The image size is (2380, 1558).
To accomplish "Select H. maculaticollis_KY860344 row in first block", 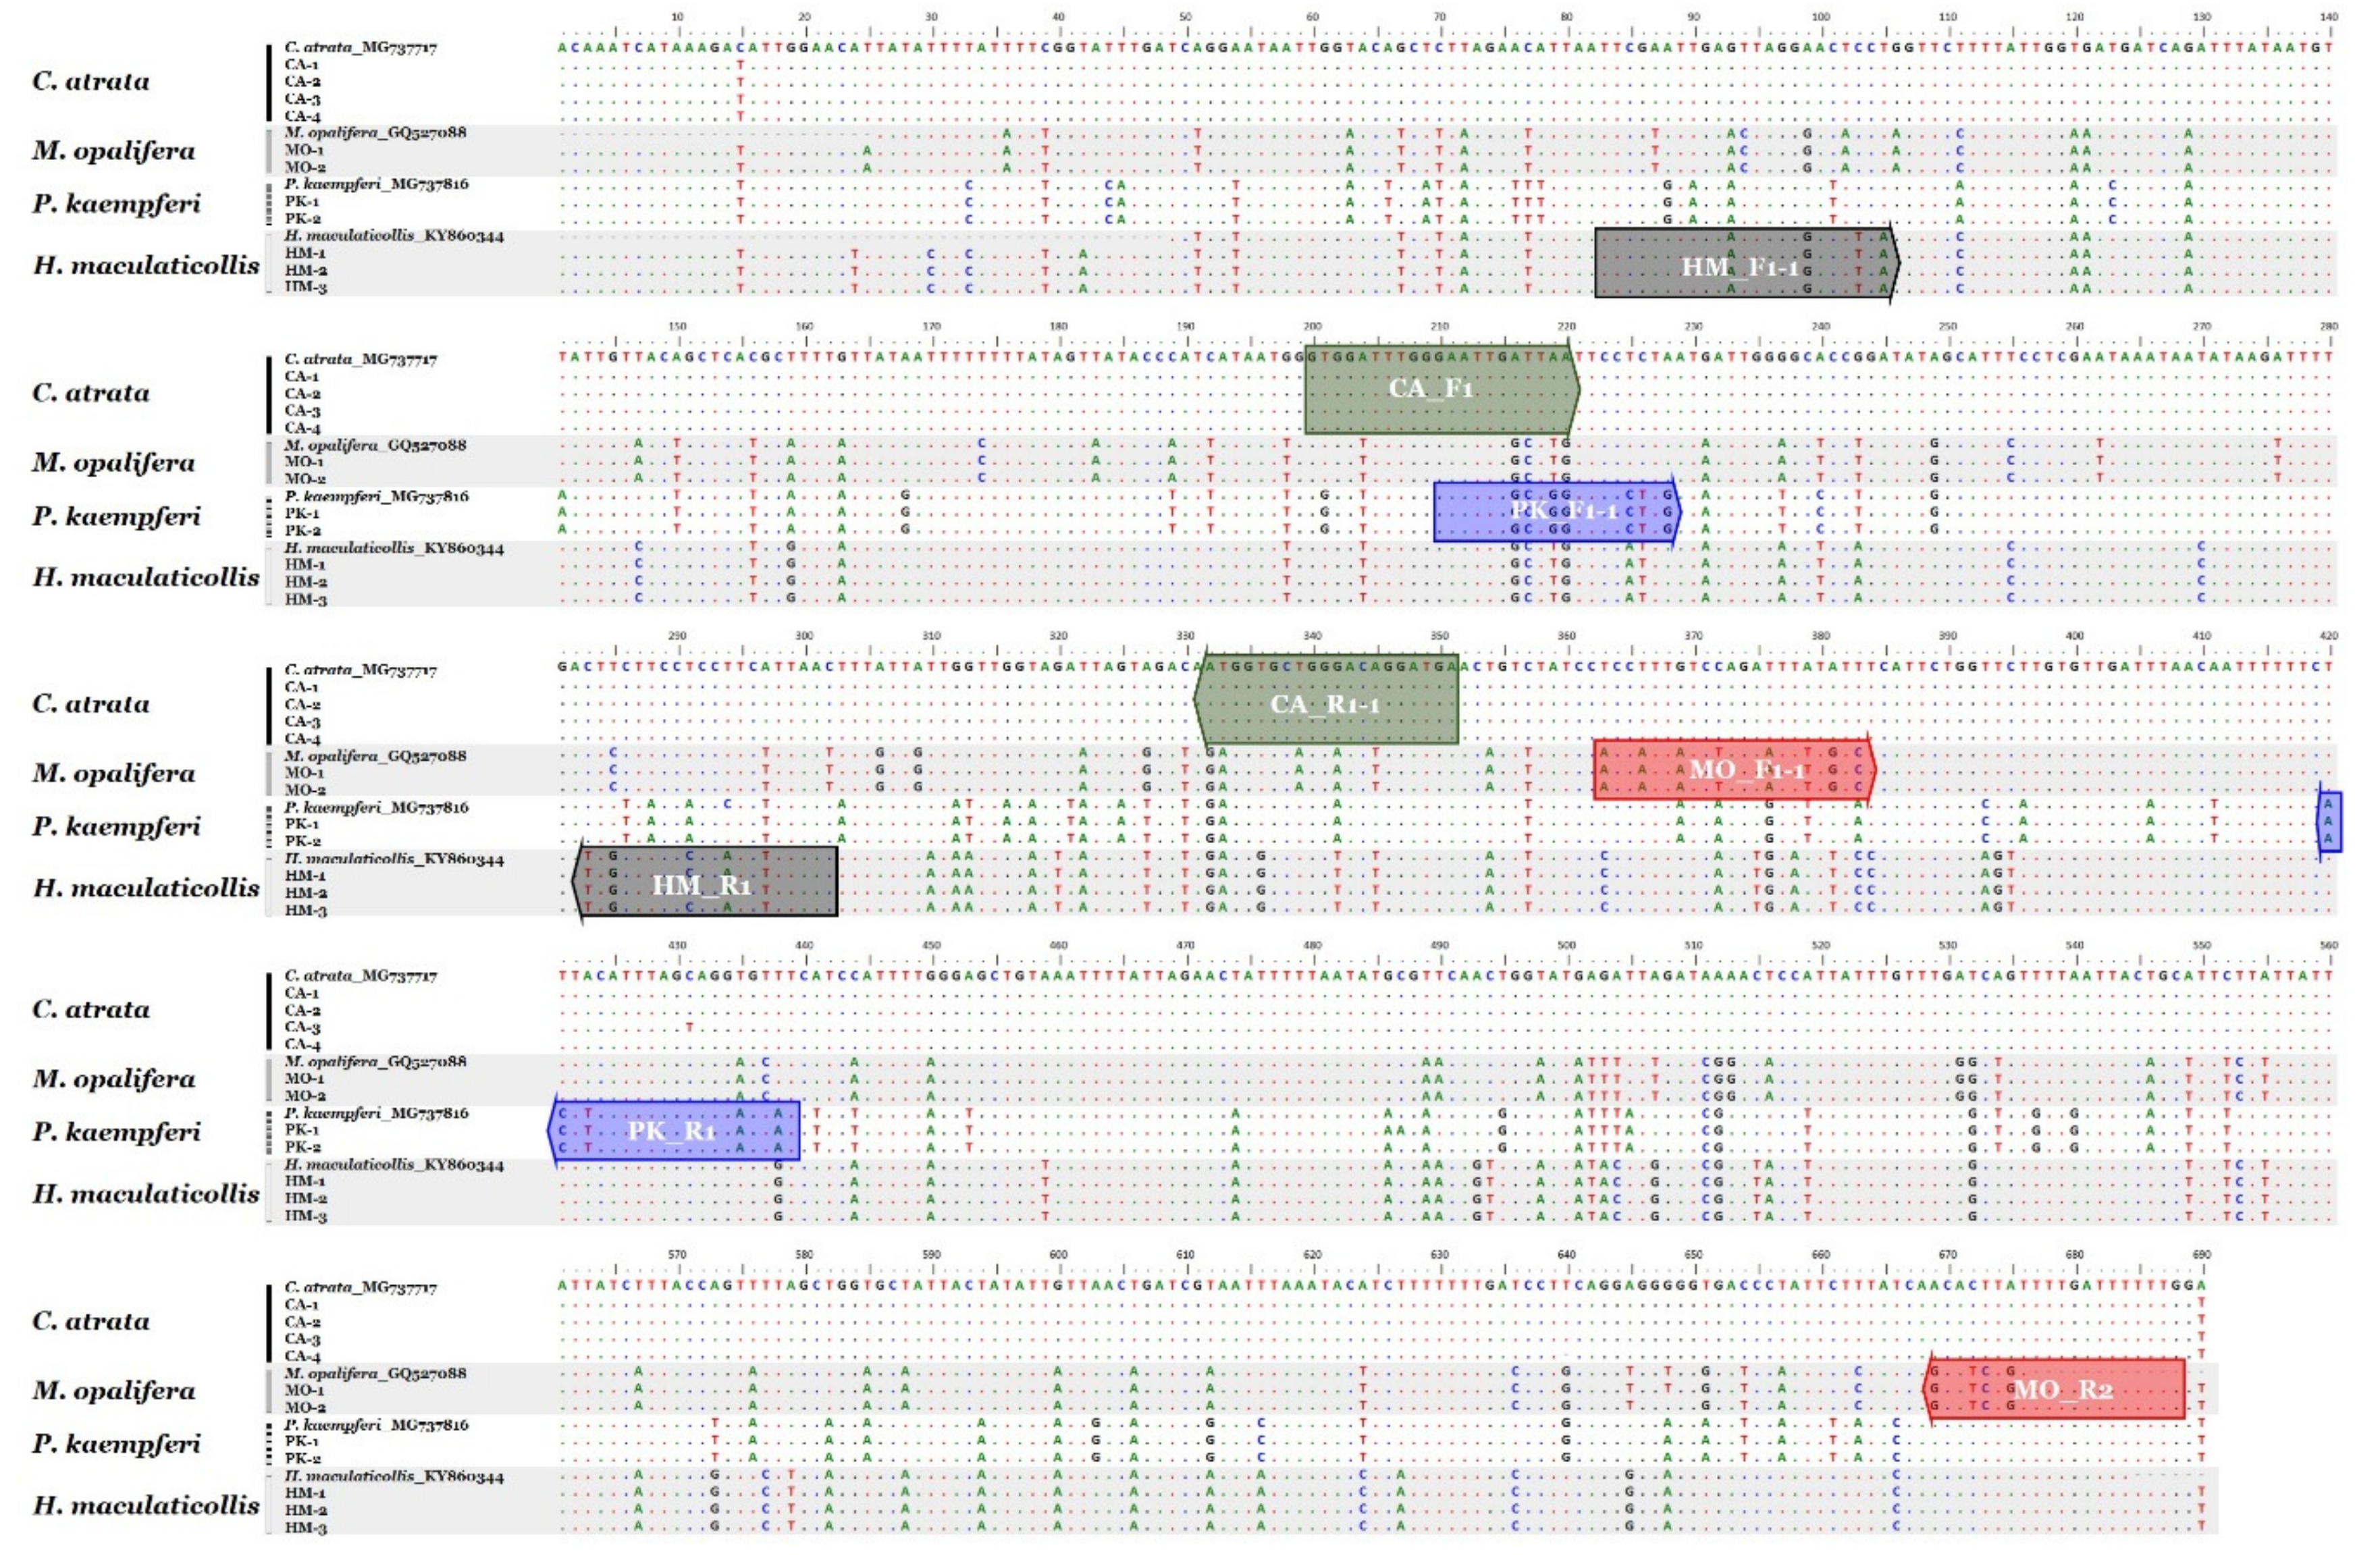I will click(x=394, y=236).
